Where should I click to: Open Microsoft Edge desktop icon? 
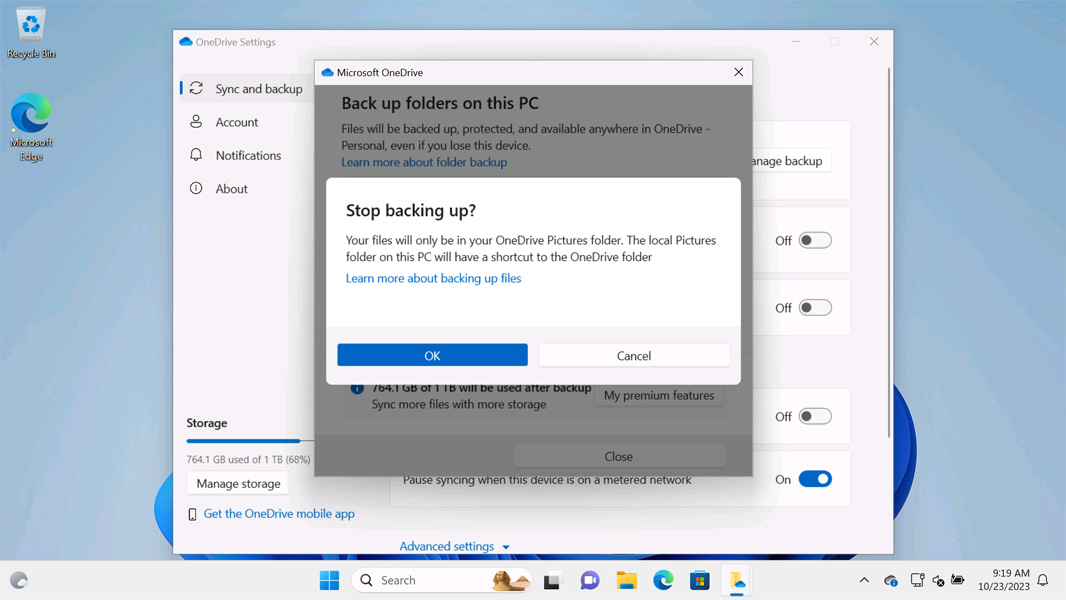click(x=31, y=127)
